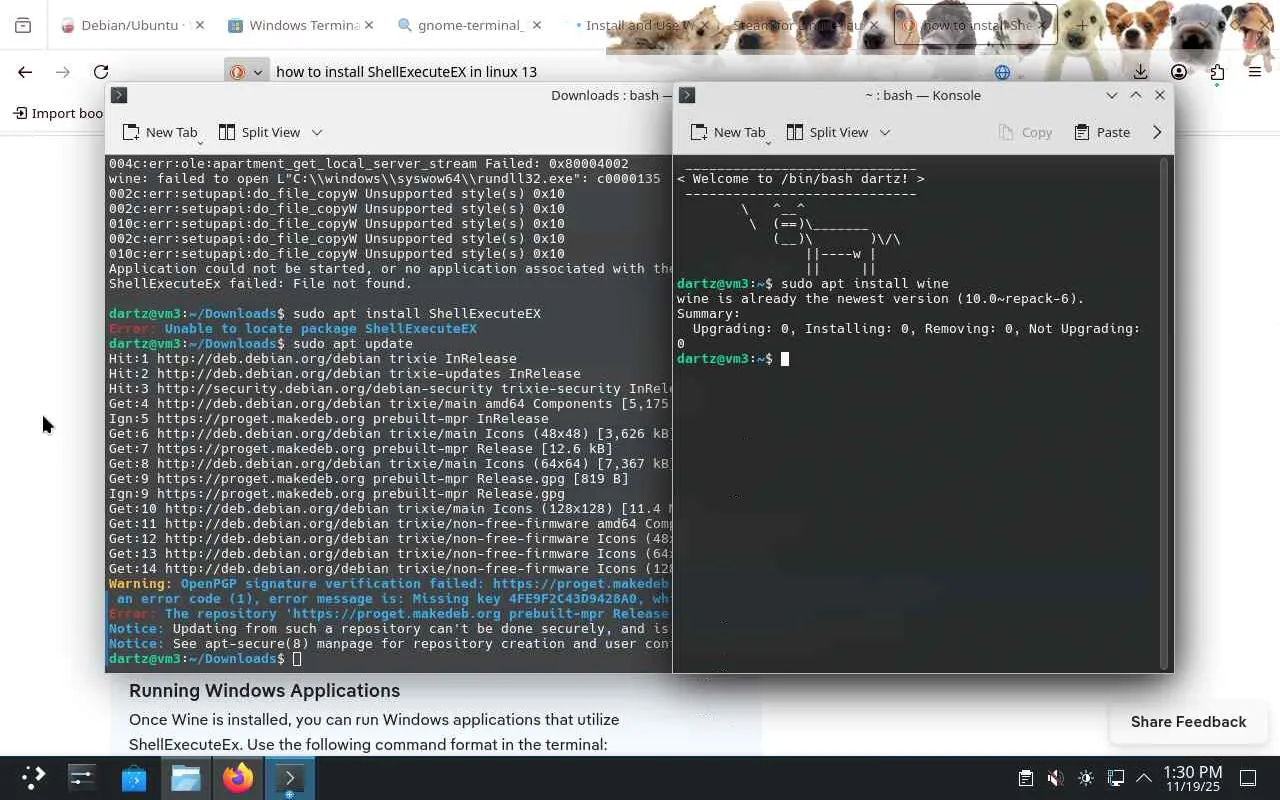Expand the search engine dropdown arrow
The height and width of the screenshot is (800, 1280).
point(258,72)
